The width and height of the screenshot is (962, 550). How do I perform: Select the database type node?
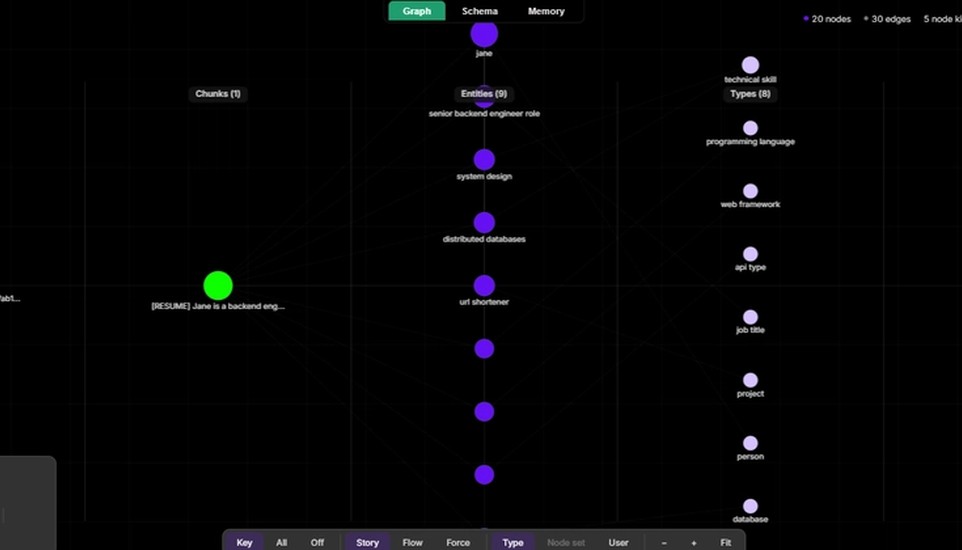point(750,506)
